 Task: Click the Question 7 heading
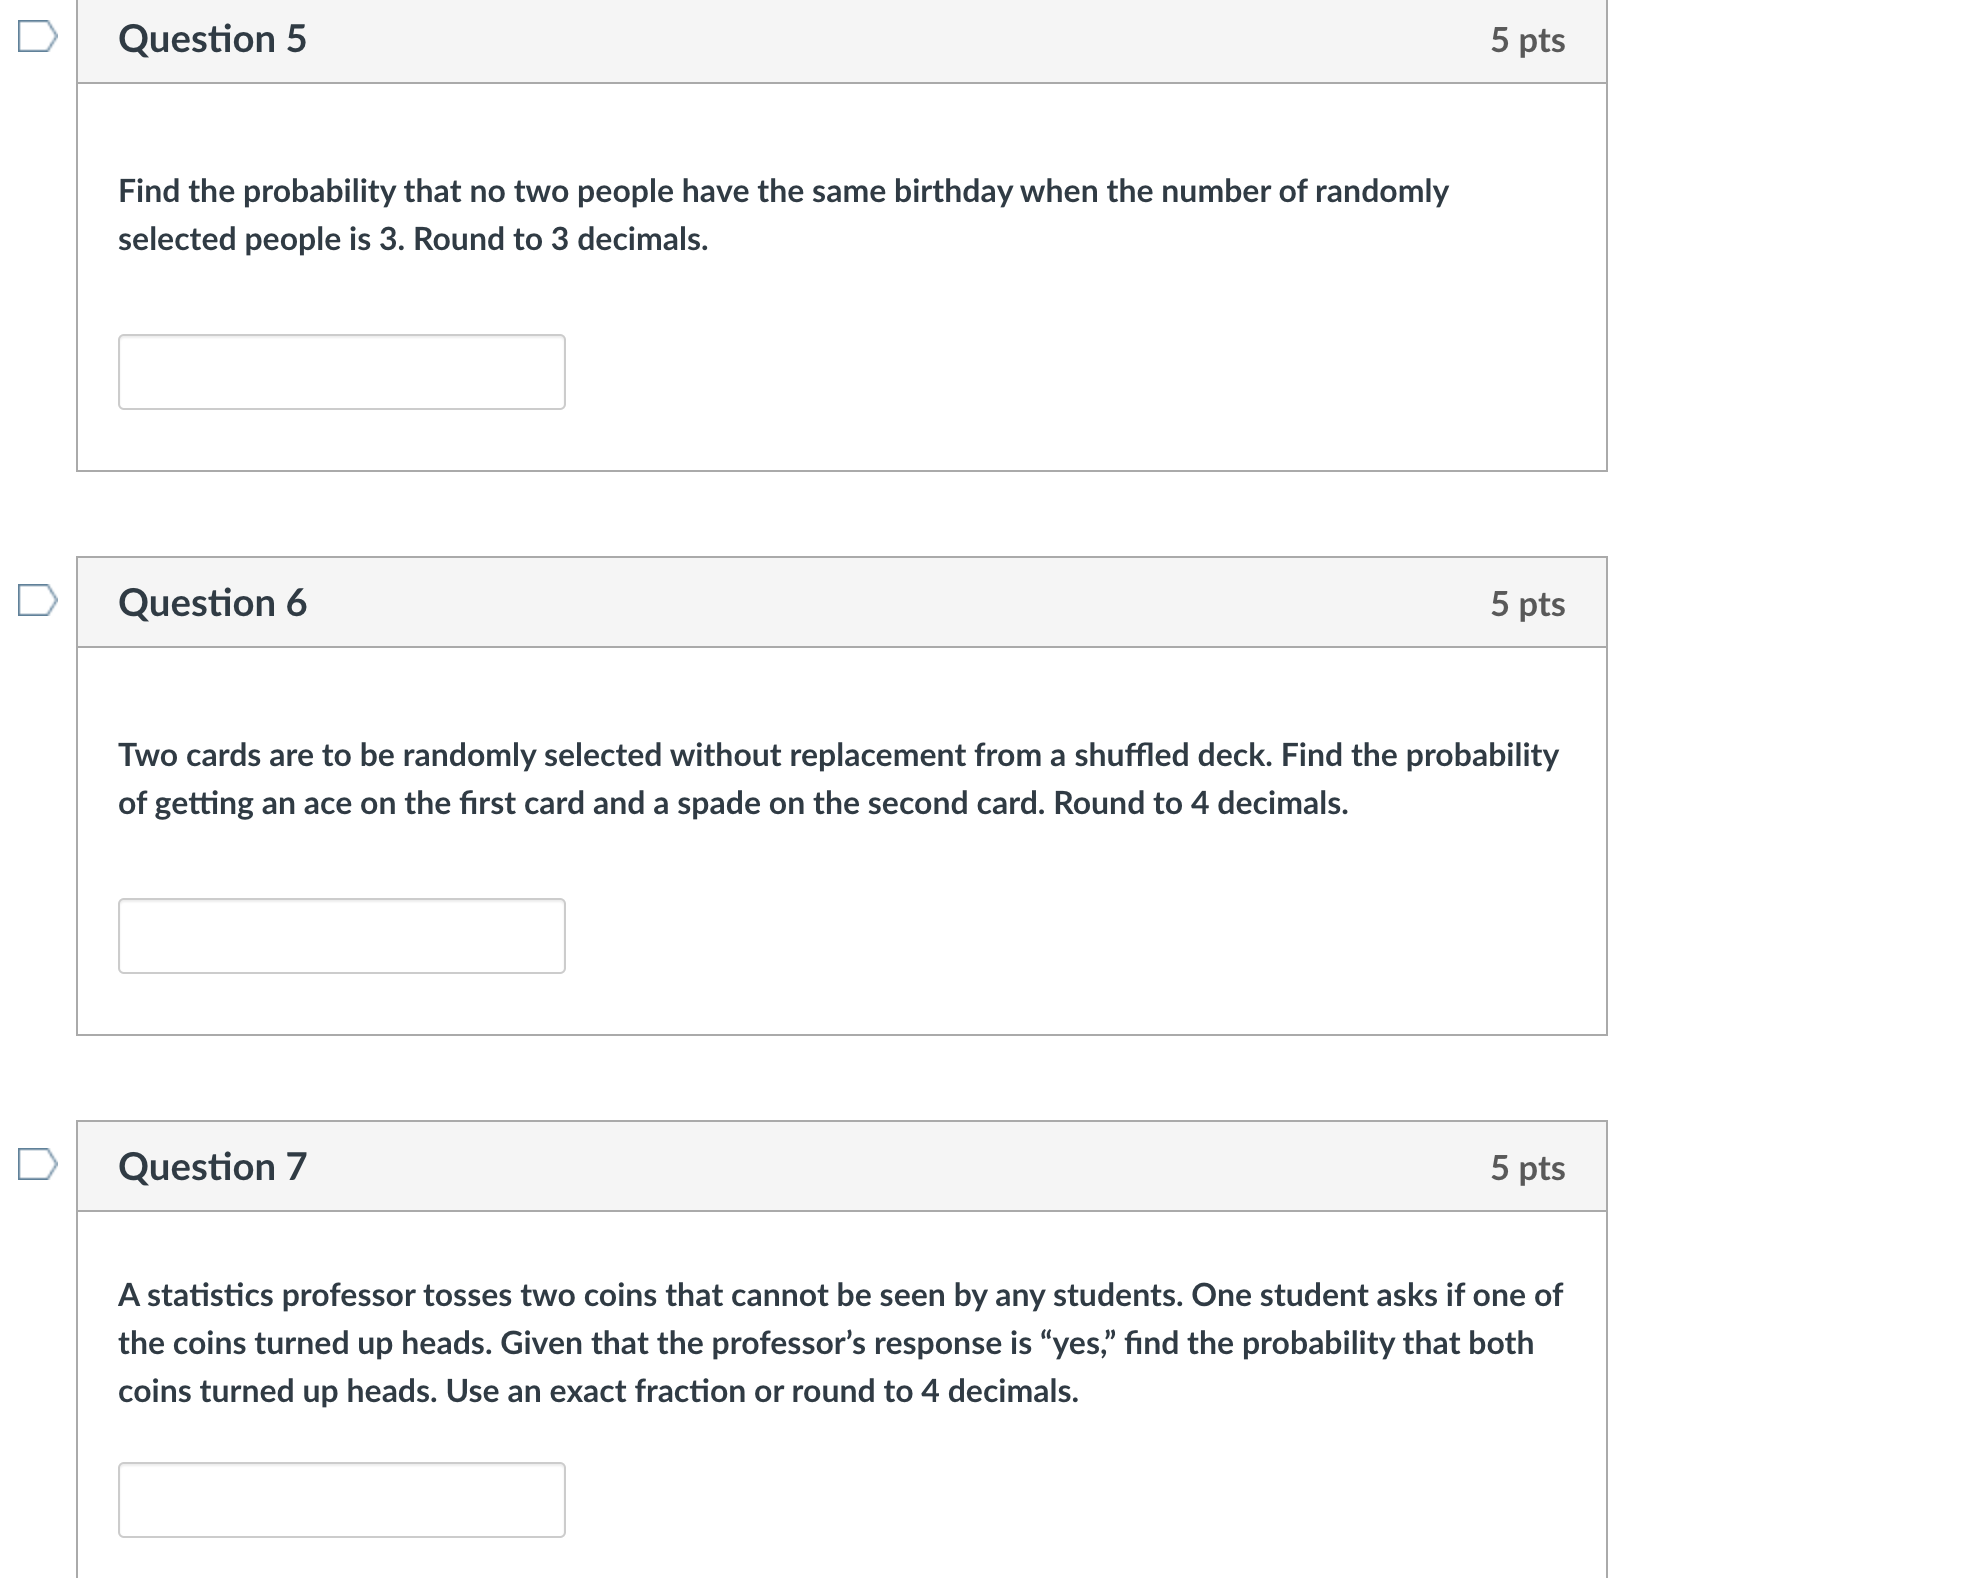[212, 1167]
